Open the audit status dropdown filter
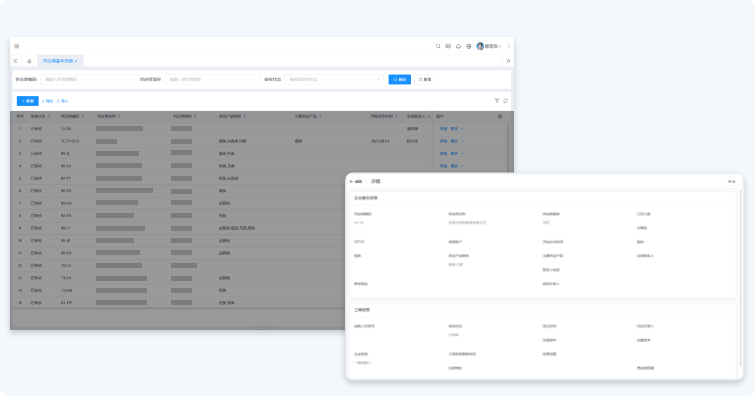Viewport: 755px width, 396px height. (x=334, y=79)
